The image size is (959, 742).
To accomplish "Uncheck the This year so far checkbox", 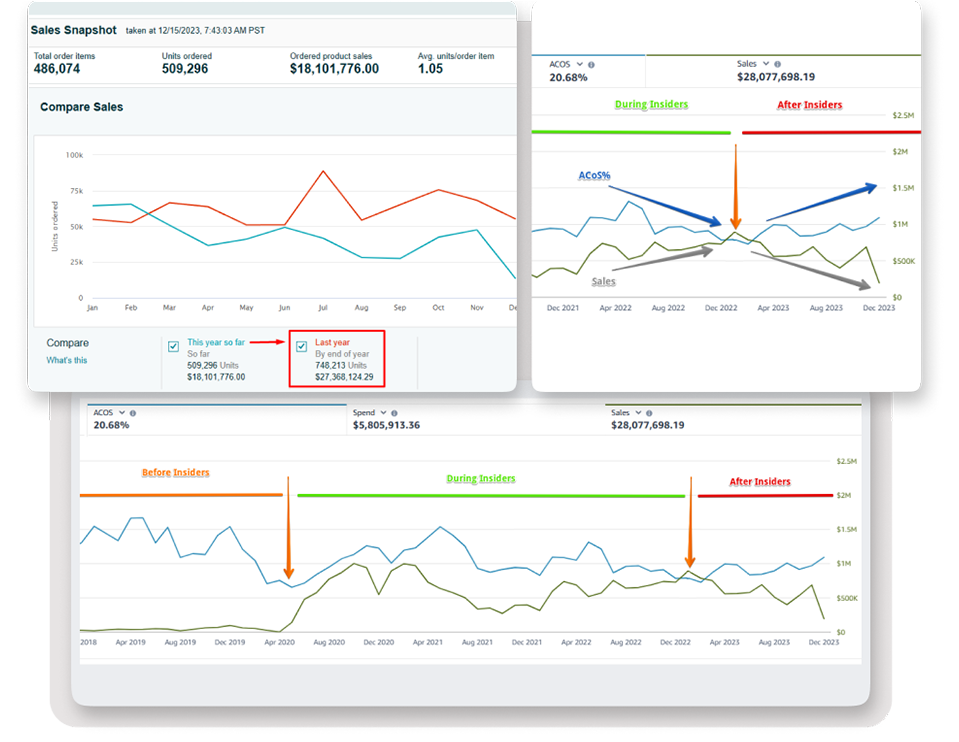I will [174, 346].
